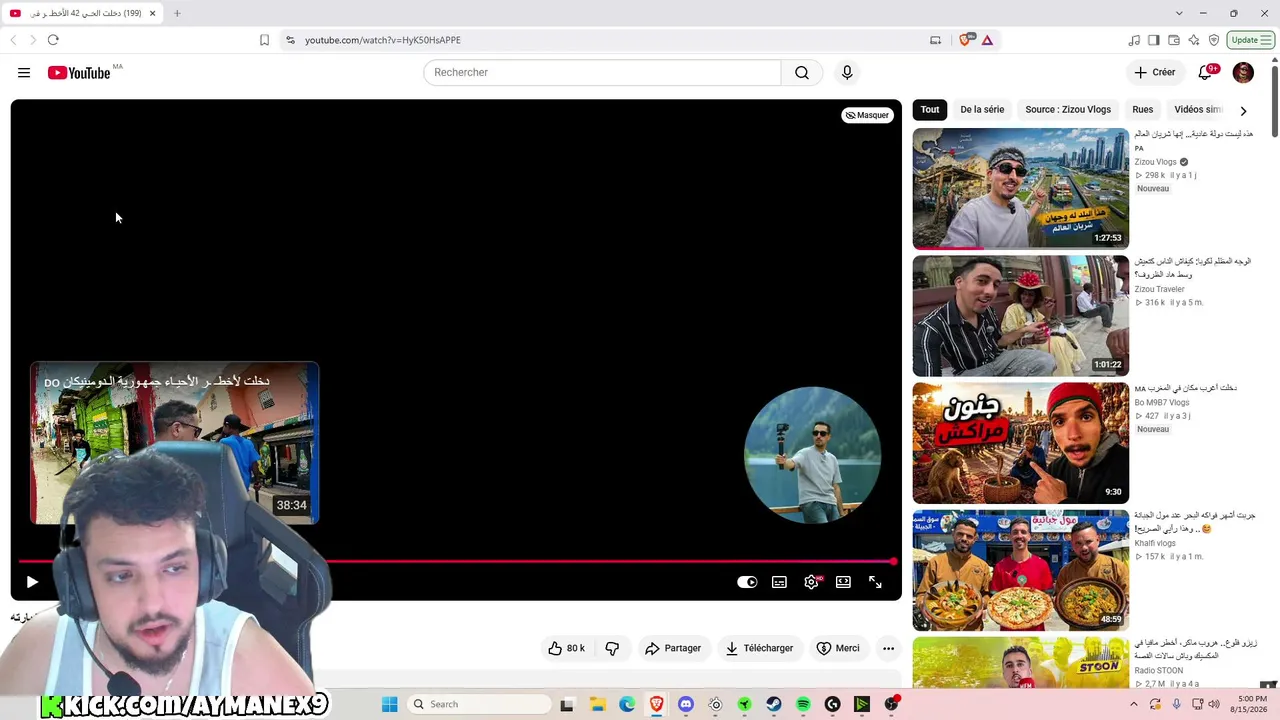1280x720 pixels.
Task: Open Discord from the taskbar
Action: click(x=685, y=704)
